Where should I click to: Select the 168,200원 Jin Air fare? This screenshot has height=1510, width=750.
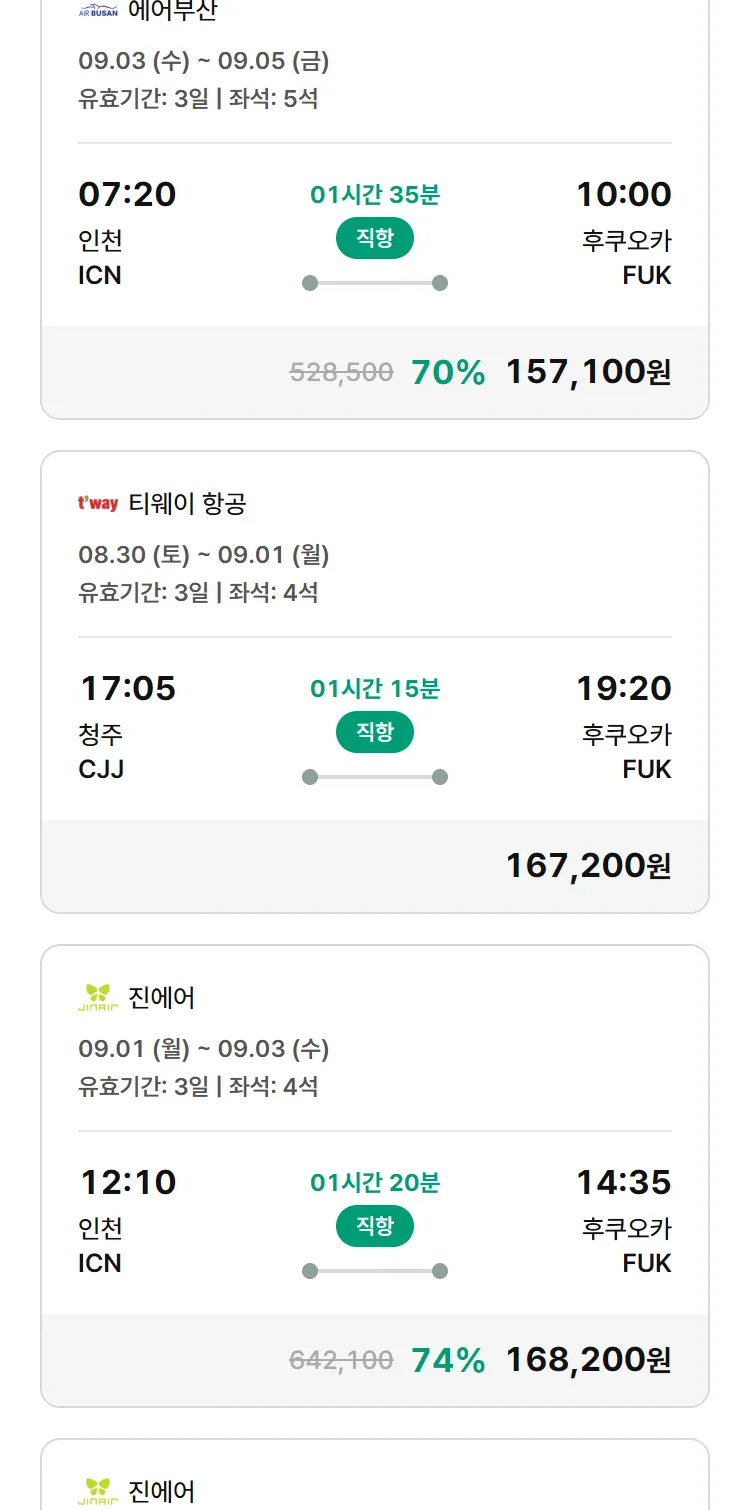click(x=588, y=1360)
